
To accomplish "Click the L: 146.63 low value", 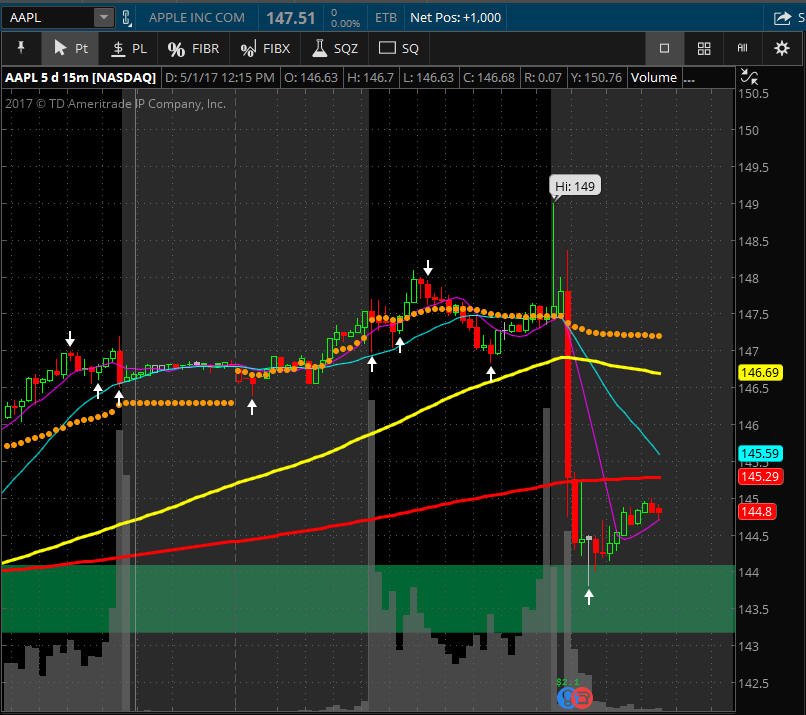I will (x=428, y=78).
